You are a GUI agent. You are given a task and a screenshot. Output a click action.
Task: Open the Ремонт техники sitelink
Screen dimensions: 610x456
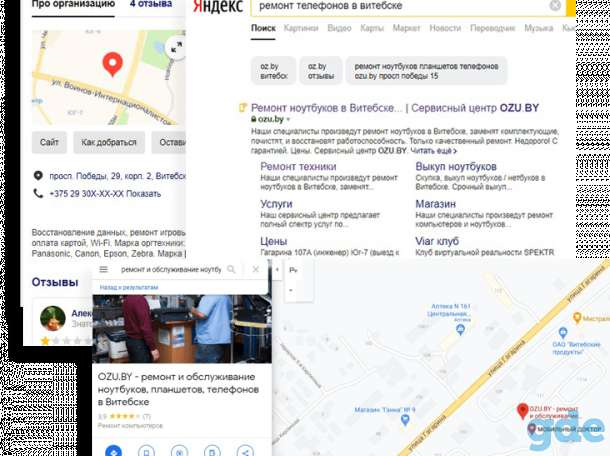(x=298, y=167)
